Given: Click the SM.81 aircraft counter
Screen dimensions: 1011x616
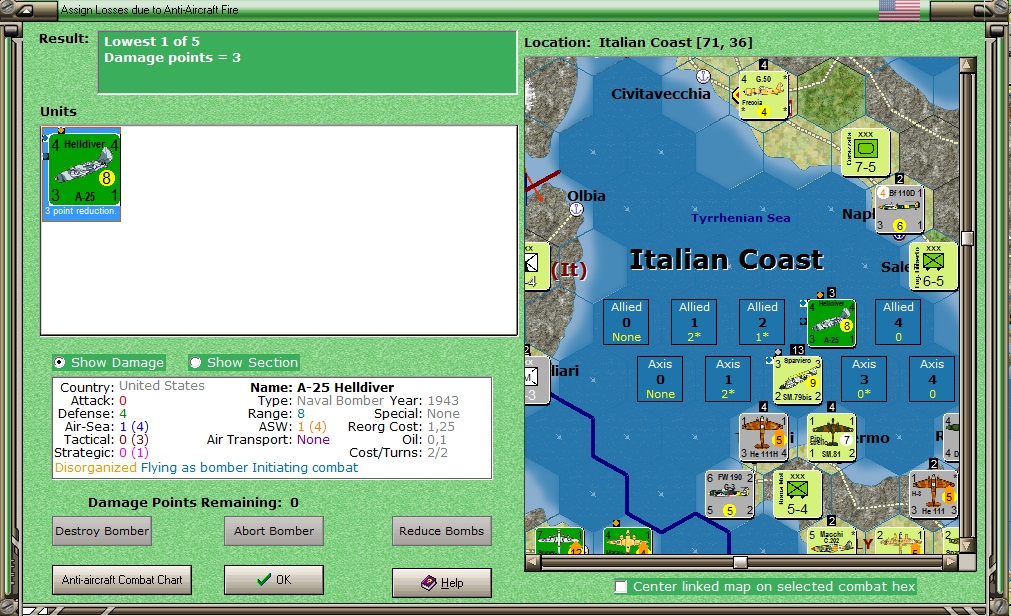Looking at the screenshot, I should click(832, 437).
